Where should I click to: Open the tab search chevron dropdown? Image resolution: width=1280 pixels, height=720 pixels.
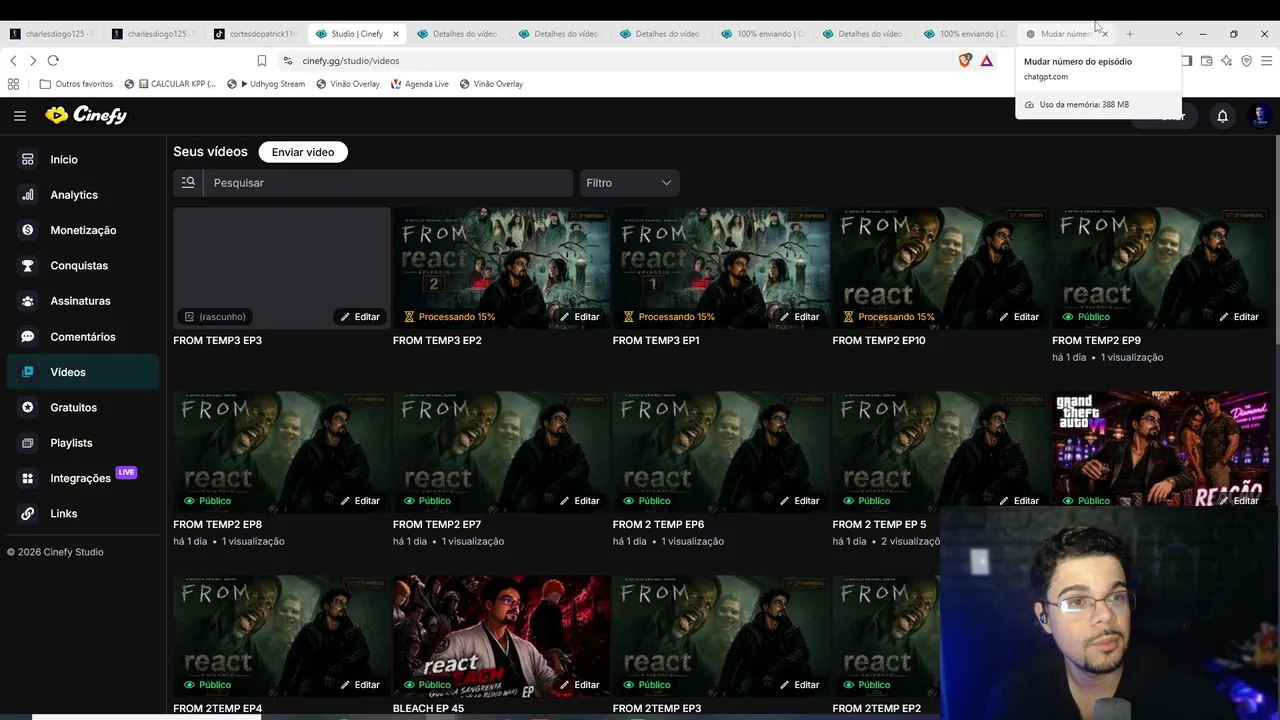click(1179, 34)
